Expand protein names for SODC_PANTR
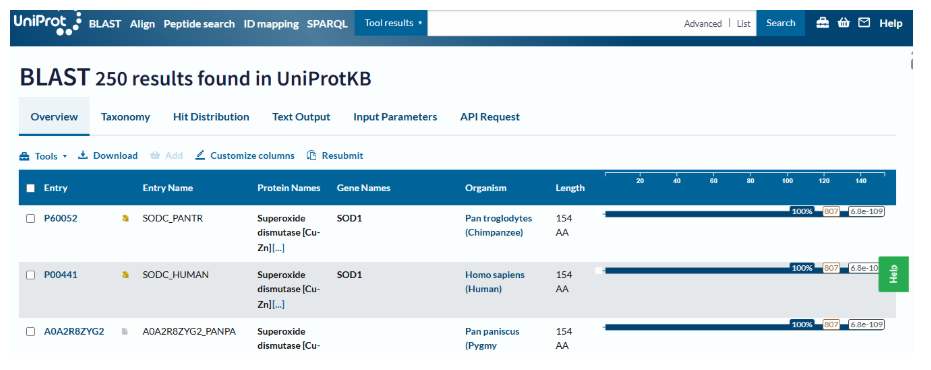 (278, 248)
